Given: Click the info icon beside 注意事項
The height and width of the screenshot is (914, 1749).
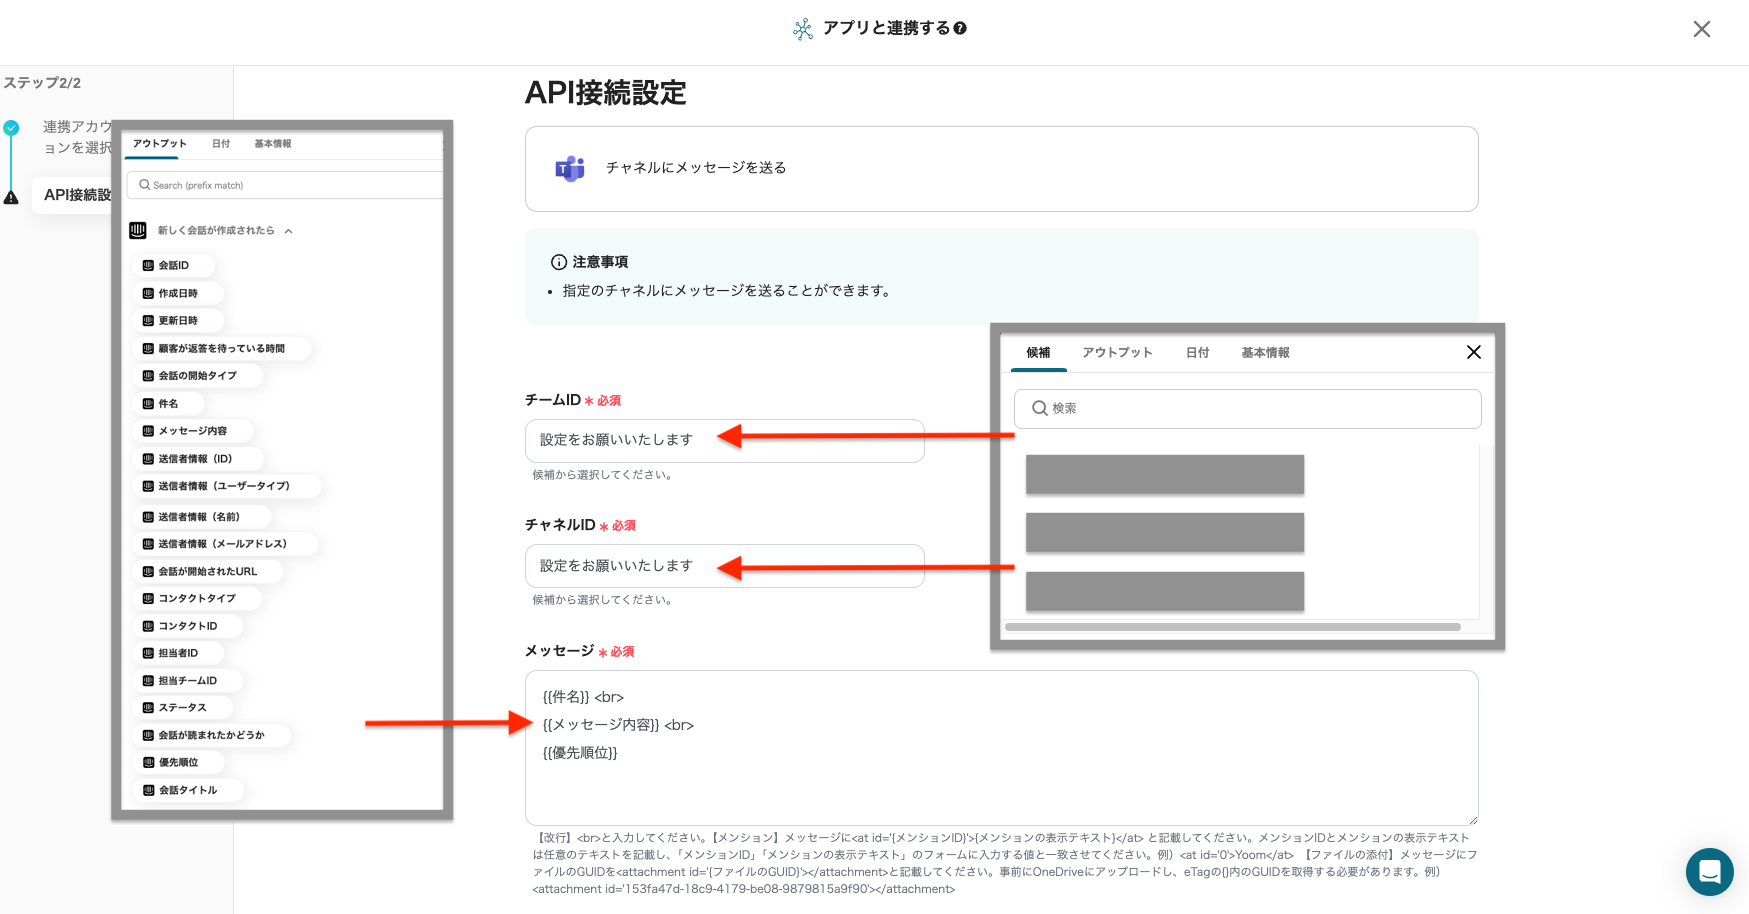Looking at the screenshot, I should (x=559, y=262).
